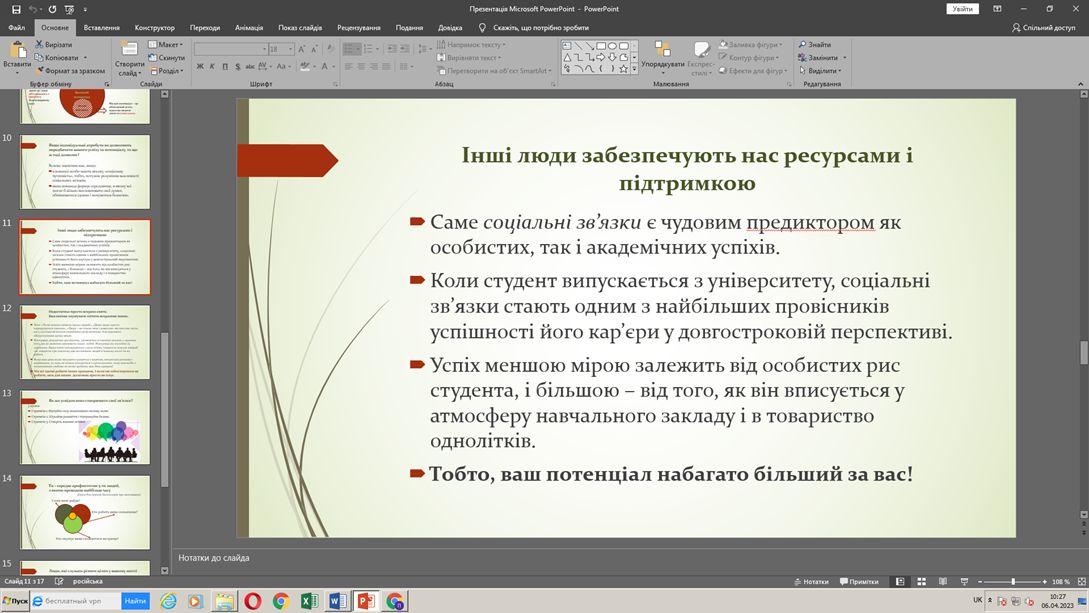Toggle the Comments (Примітки) pane in status bar

(x=857, y=581)
